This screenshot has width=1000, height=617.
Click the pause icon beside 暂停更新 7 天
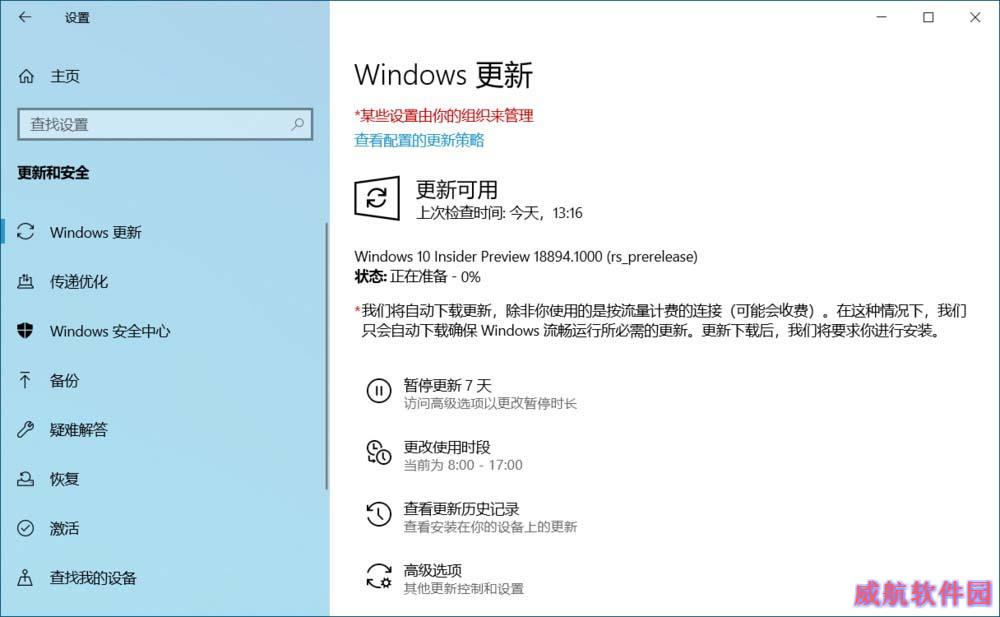pyautogui.click(x=379, y=390)
